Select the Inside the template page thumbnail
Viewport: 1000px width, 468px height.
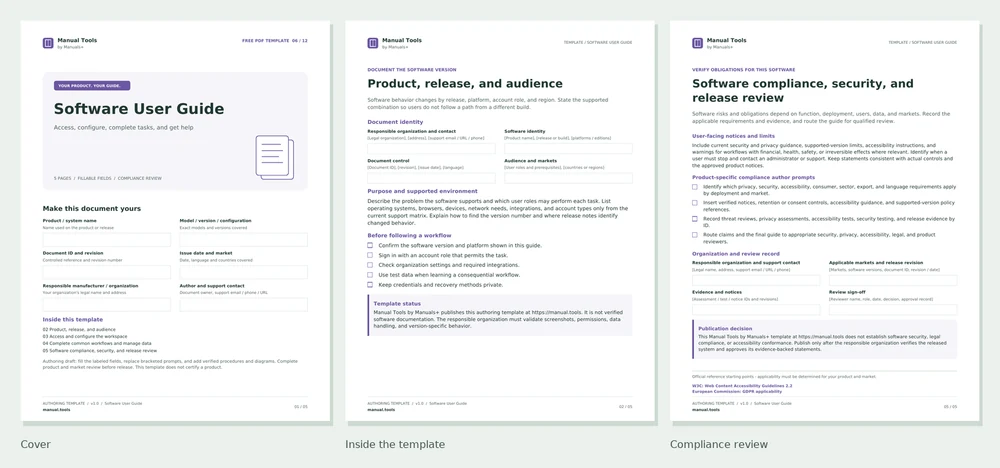tap(500, 221)
